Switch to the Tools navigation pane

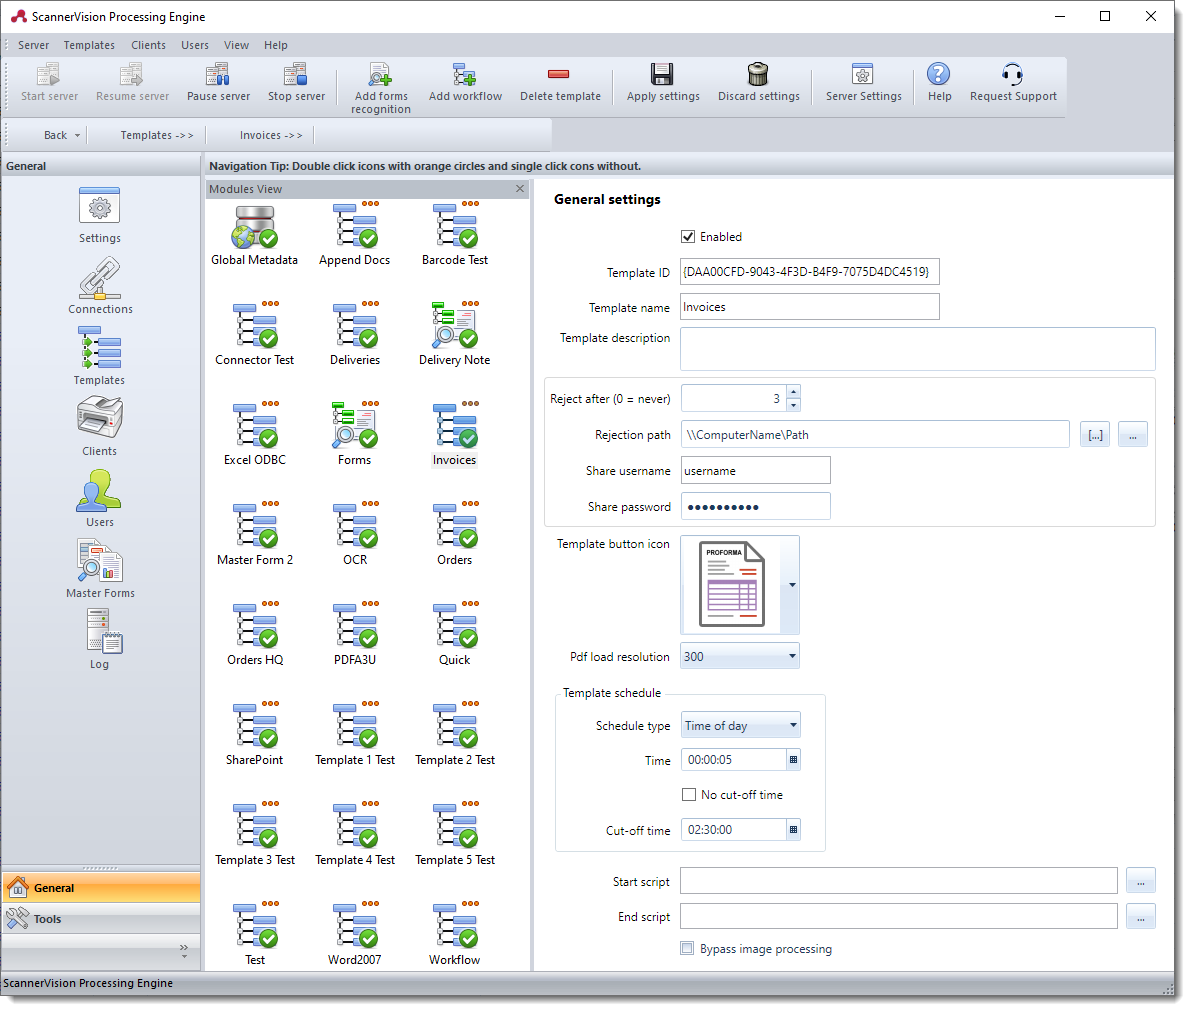[x=101, y=919]
